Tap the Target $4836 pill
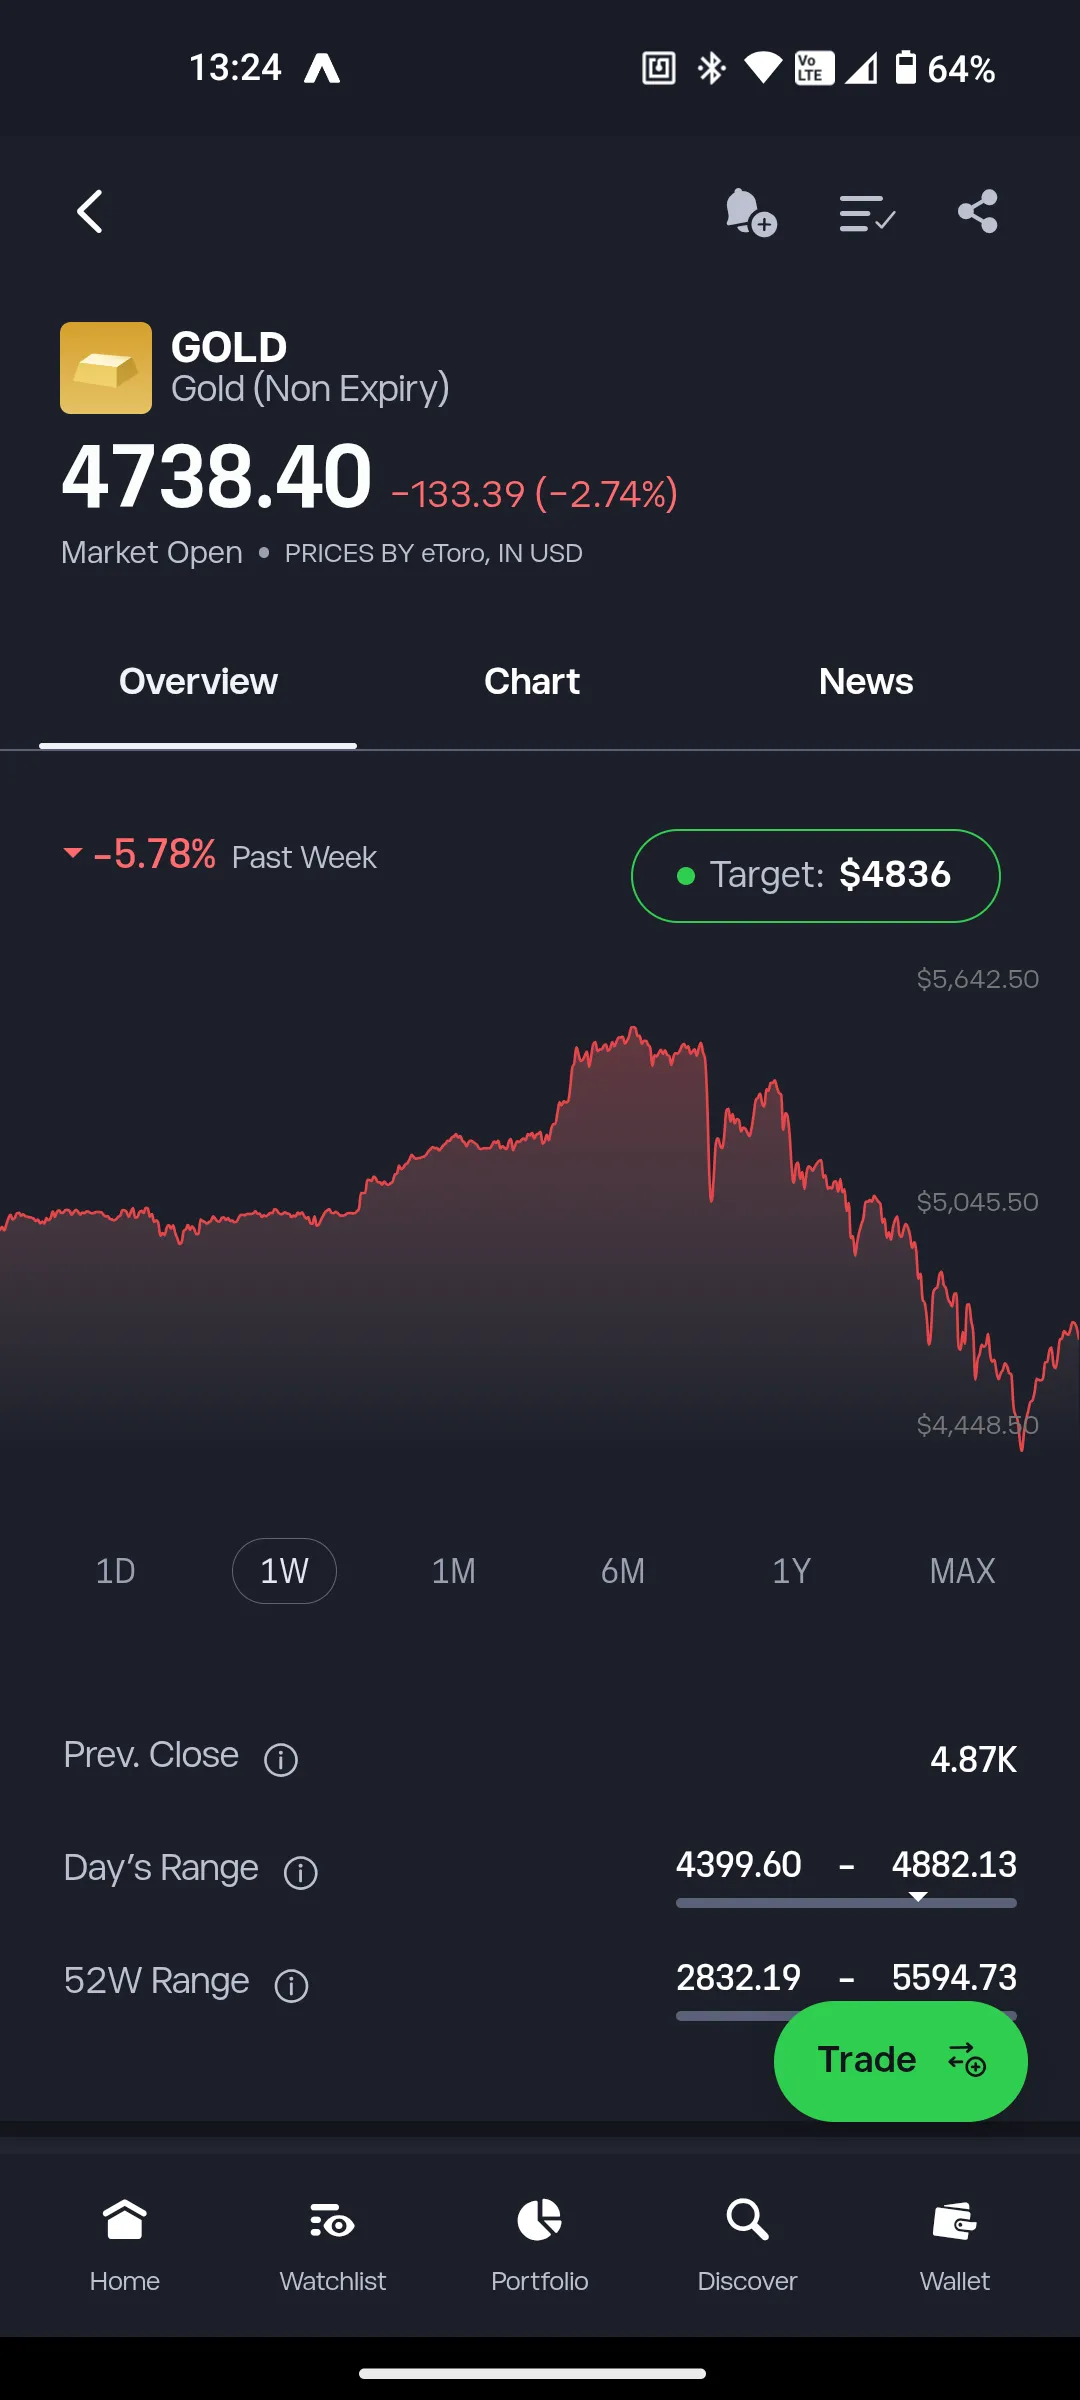This screenshot has height=2400, width=1080. (x=816, y=875)
